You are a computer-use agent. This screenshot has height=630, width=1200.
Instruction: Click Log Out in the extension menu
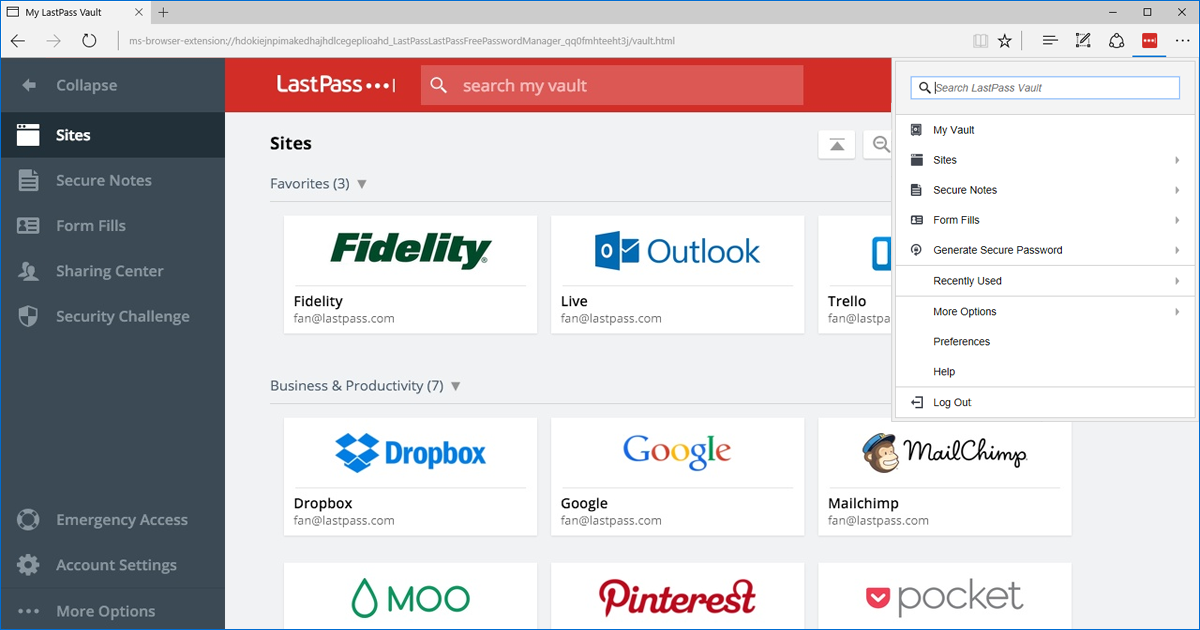point(950,401)
